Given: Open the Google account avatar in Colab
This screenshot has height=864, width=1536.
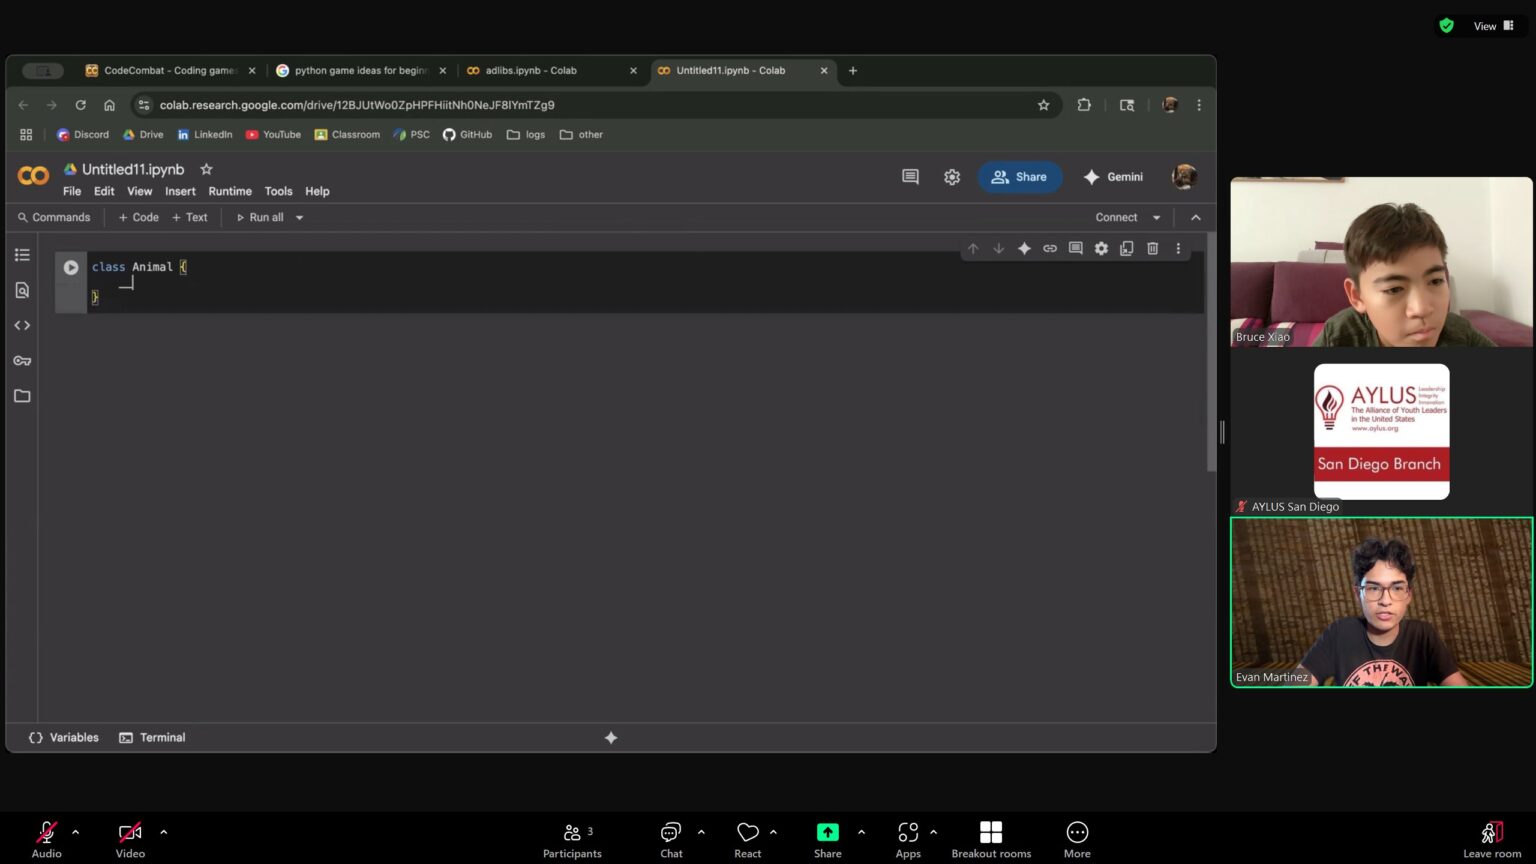Looking at the screenshot, I should pyautogui.click(x=1185, y=177).
